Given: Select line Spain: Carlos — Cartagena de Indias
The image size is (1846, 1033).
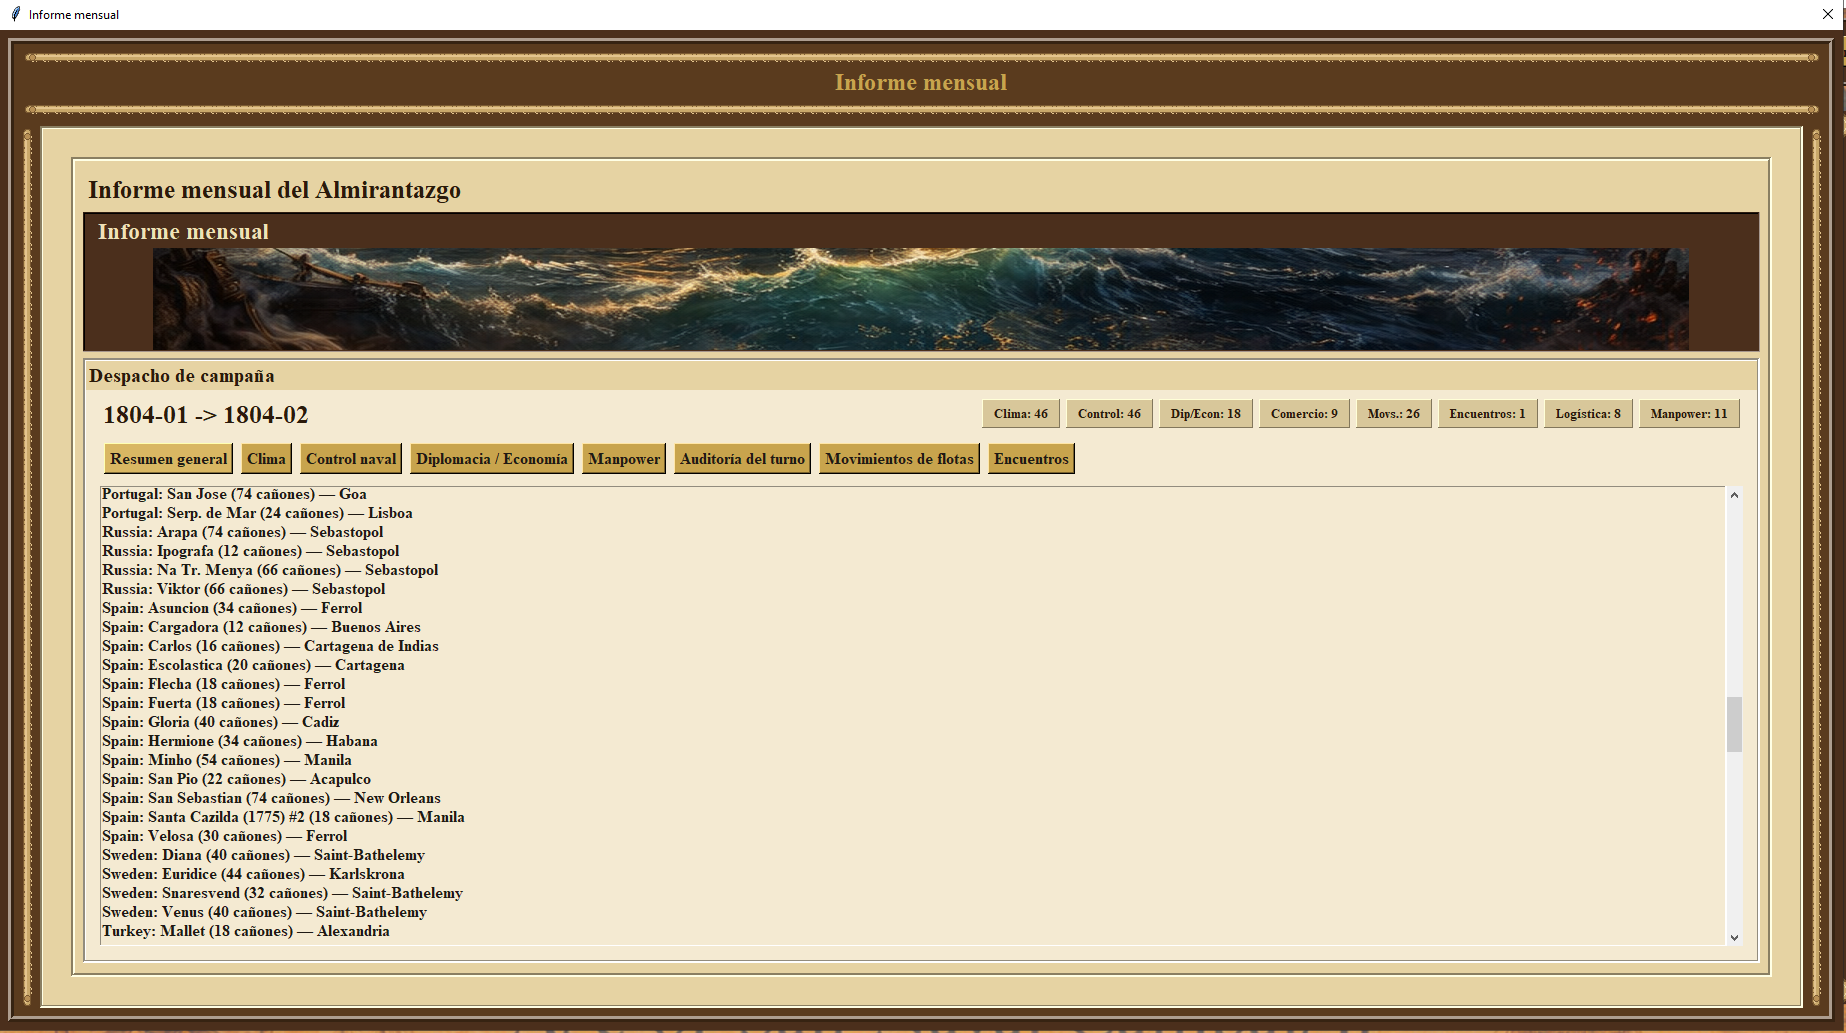Looking at the screenshot, I should click(270, 646).
